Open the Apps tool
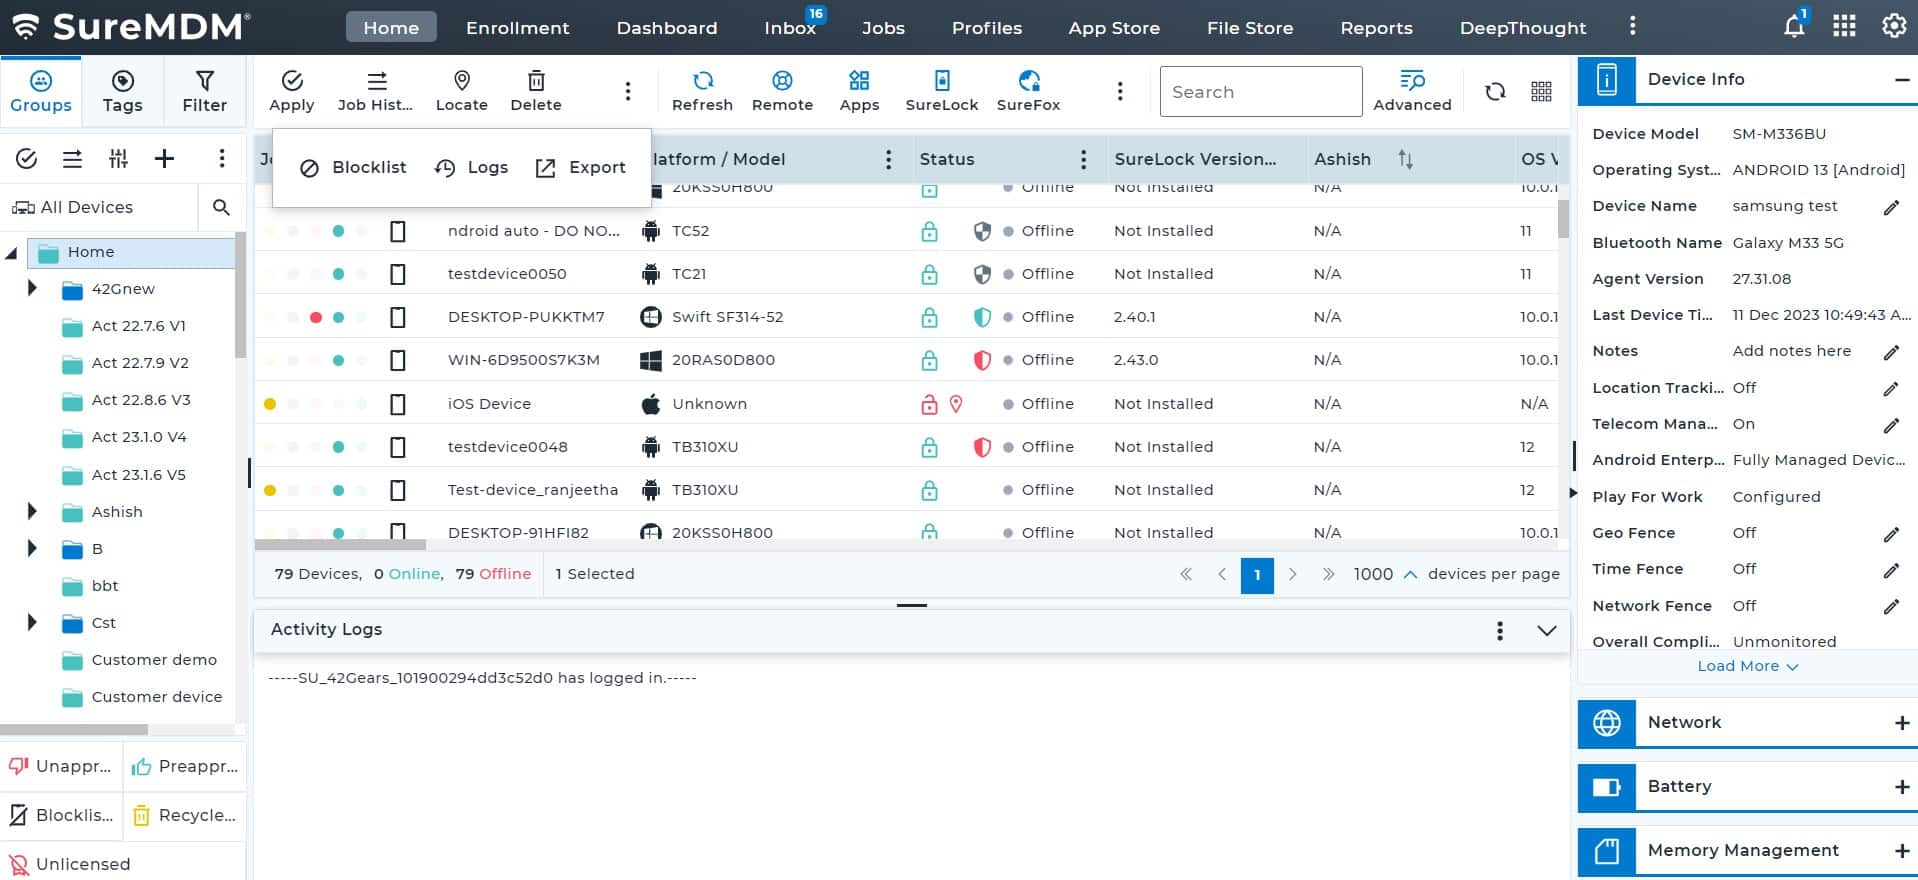 tap(859, 91)
